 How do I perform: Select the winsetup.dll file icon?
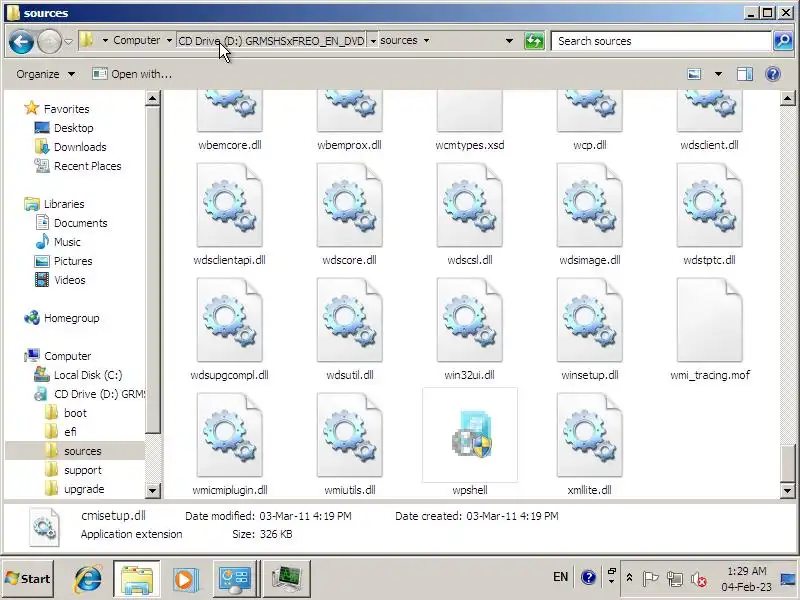click(589, 320)
